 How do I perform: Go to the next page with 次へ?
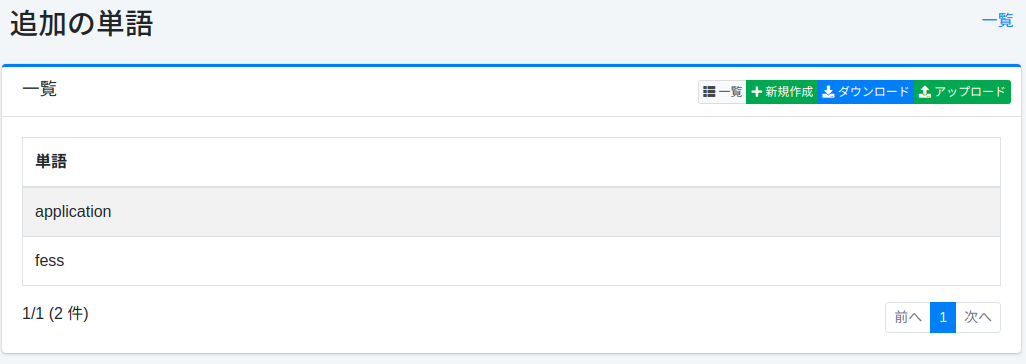click(978, 318)
